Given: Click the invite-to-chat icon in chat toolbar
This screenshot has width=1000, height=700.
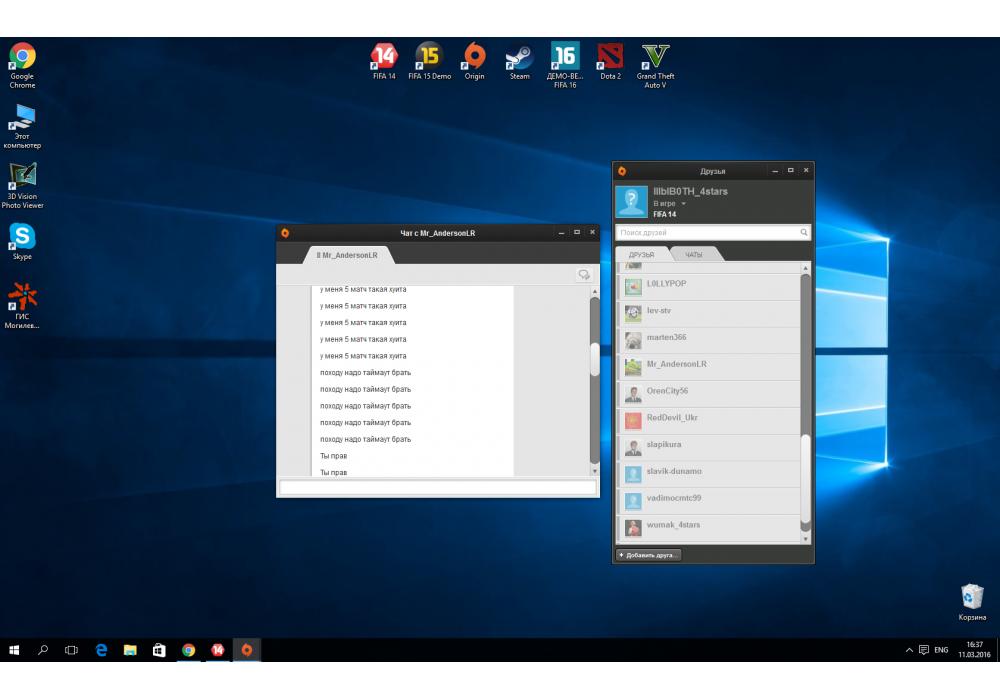Looking at the screenshot, I should [584, 275].
